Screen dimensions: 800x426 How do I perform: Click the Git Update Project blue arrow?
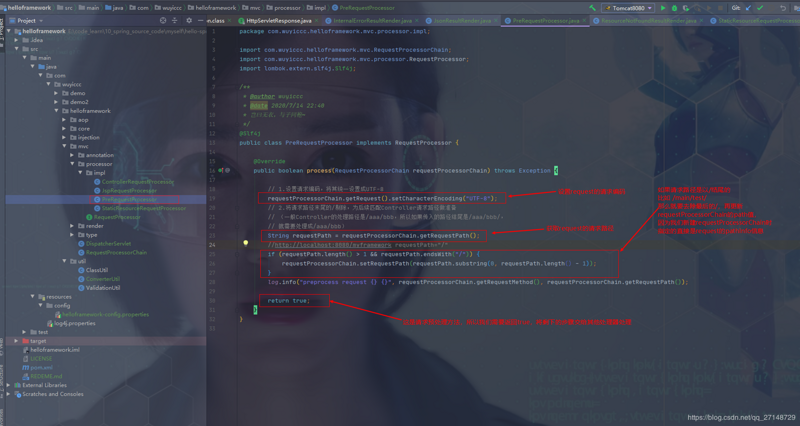click(x=748, y=8)
